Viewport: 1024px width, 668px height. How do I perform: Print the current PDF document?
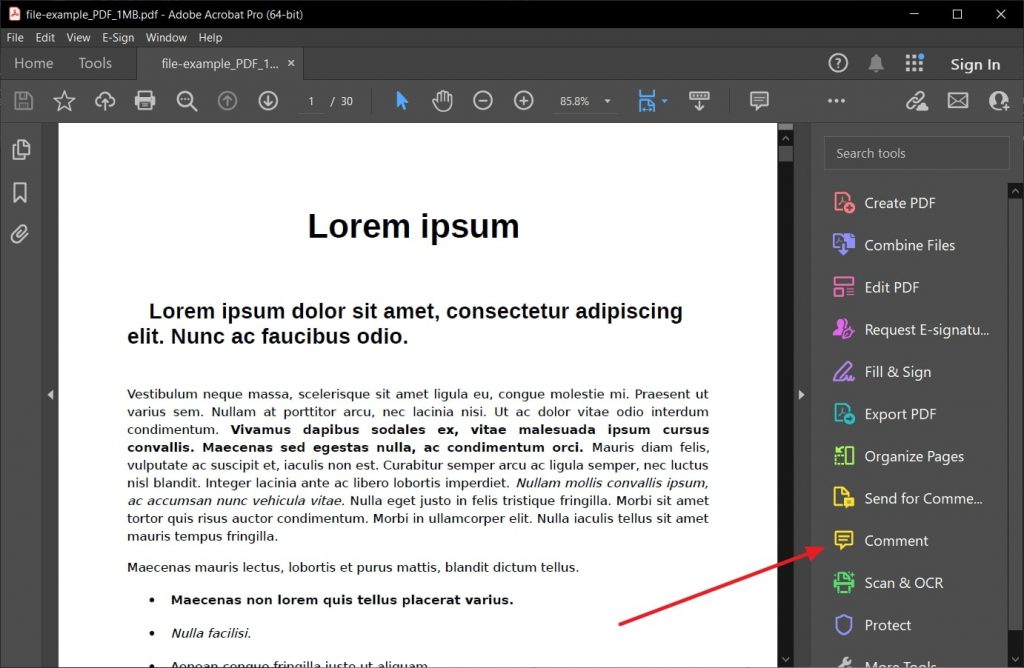(x=146, y=100)
